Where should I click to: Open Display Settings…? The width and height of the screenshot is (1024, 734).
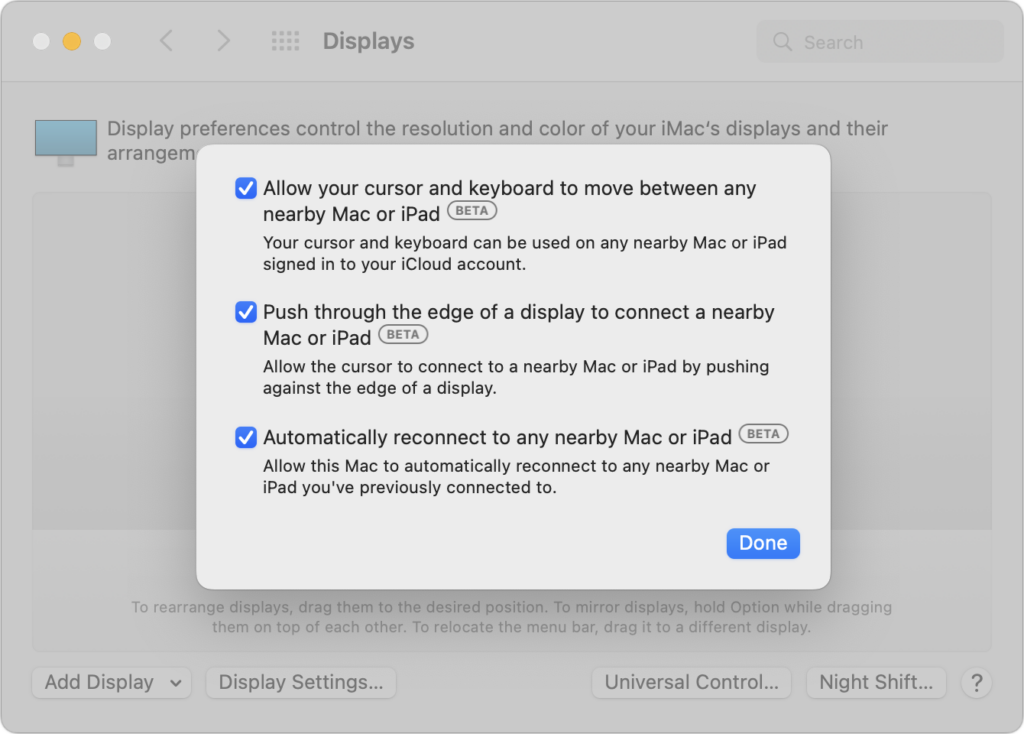(x=301, y=682)
